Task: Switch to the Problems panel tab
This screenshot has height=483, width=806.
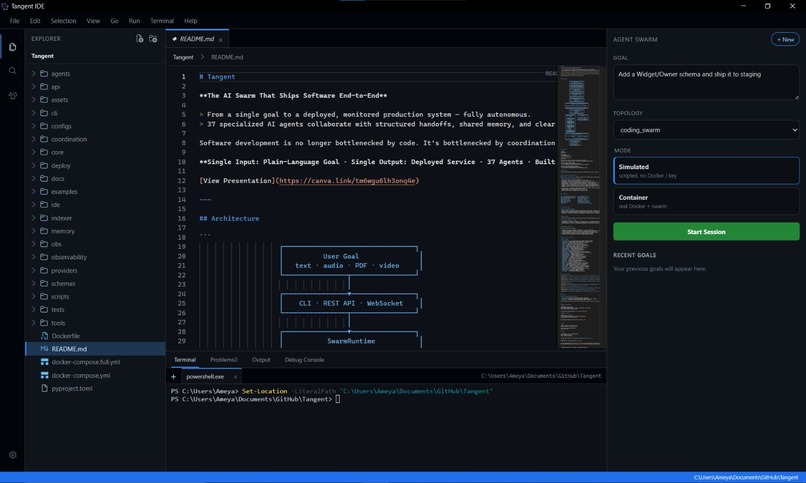Action: tap(224, 360)
